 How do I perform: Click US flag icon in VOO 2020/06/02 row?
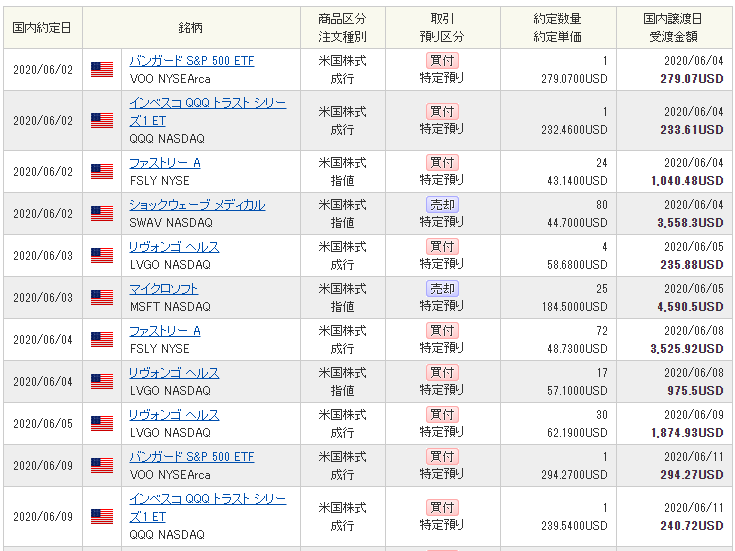tap(102, 69)
